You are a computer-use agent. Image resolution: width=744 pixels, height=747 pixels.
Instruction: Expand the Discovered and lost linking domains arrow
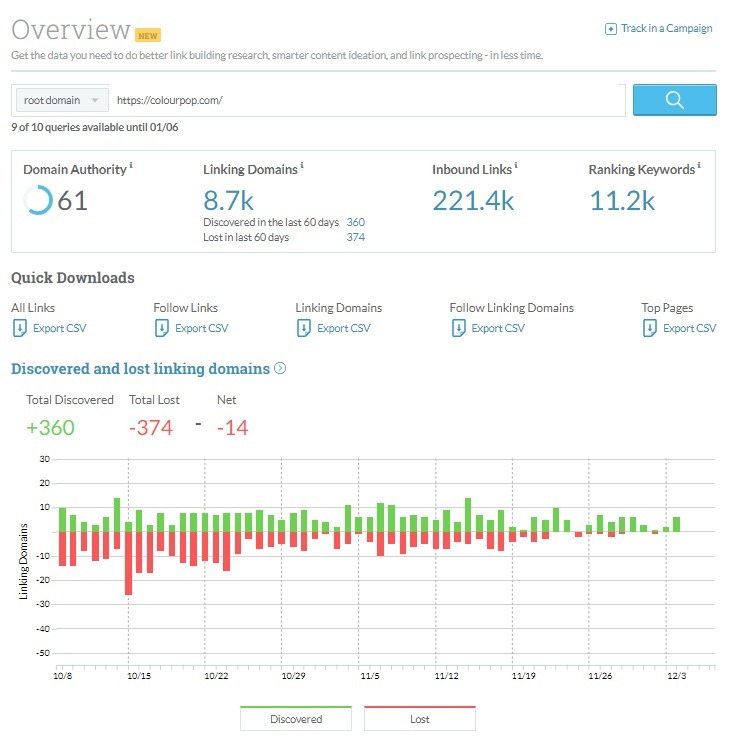[x=280, y=368]
